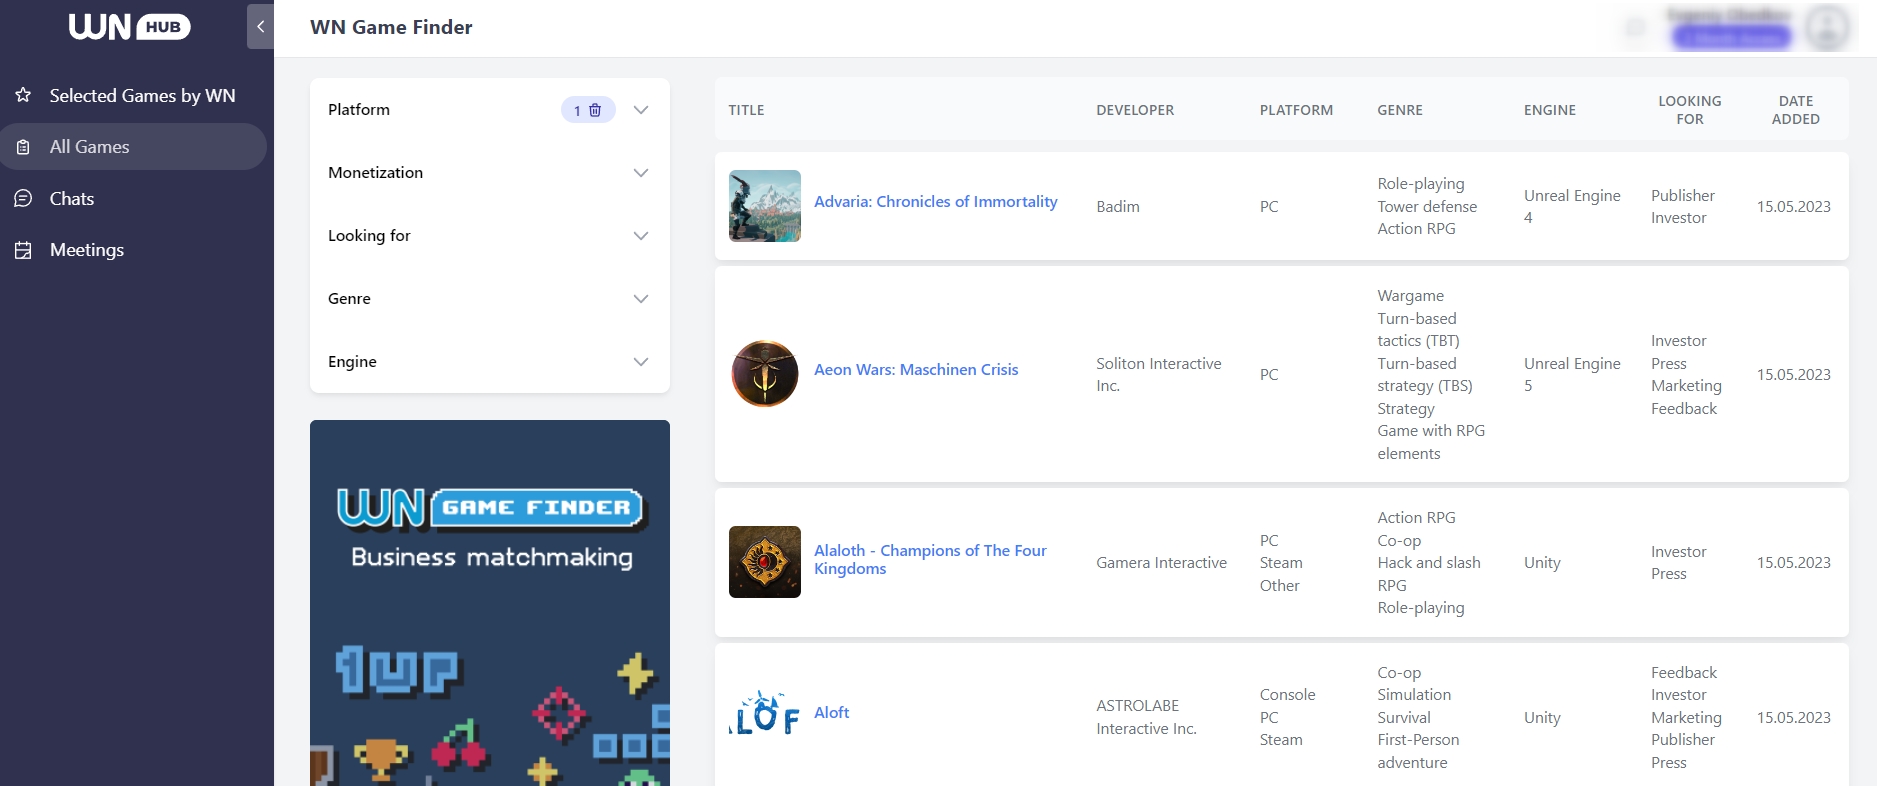
Task: Click the WN Hub logo
Action: point(129,27)
